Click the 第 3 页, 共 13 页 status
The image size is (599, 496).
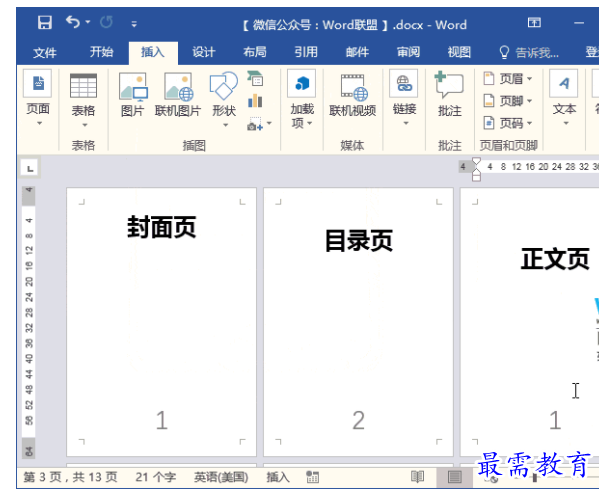point(70,477)
